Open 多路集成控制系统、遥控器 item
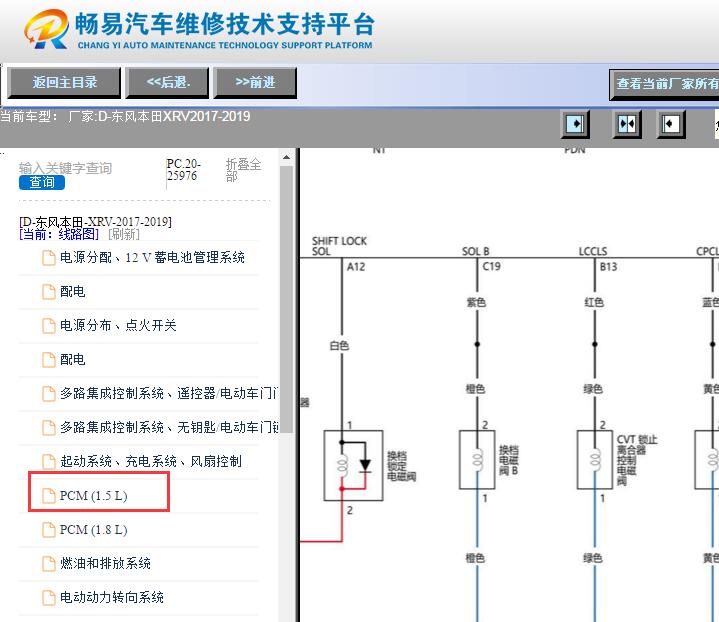The width and height of the screenshot is (719, 622). (169, 394)
